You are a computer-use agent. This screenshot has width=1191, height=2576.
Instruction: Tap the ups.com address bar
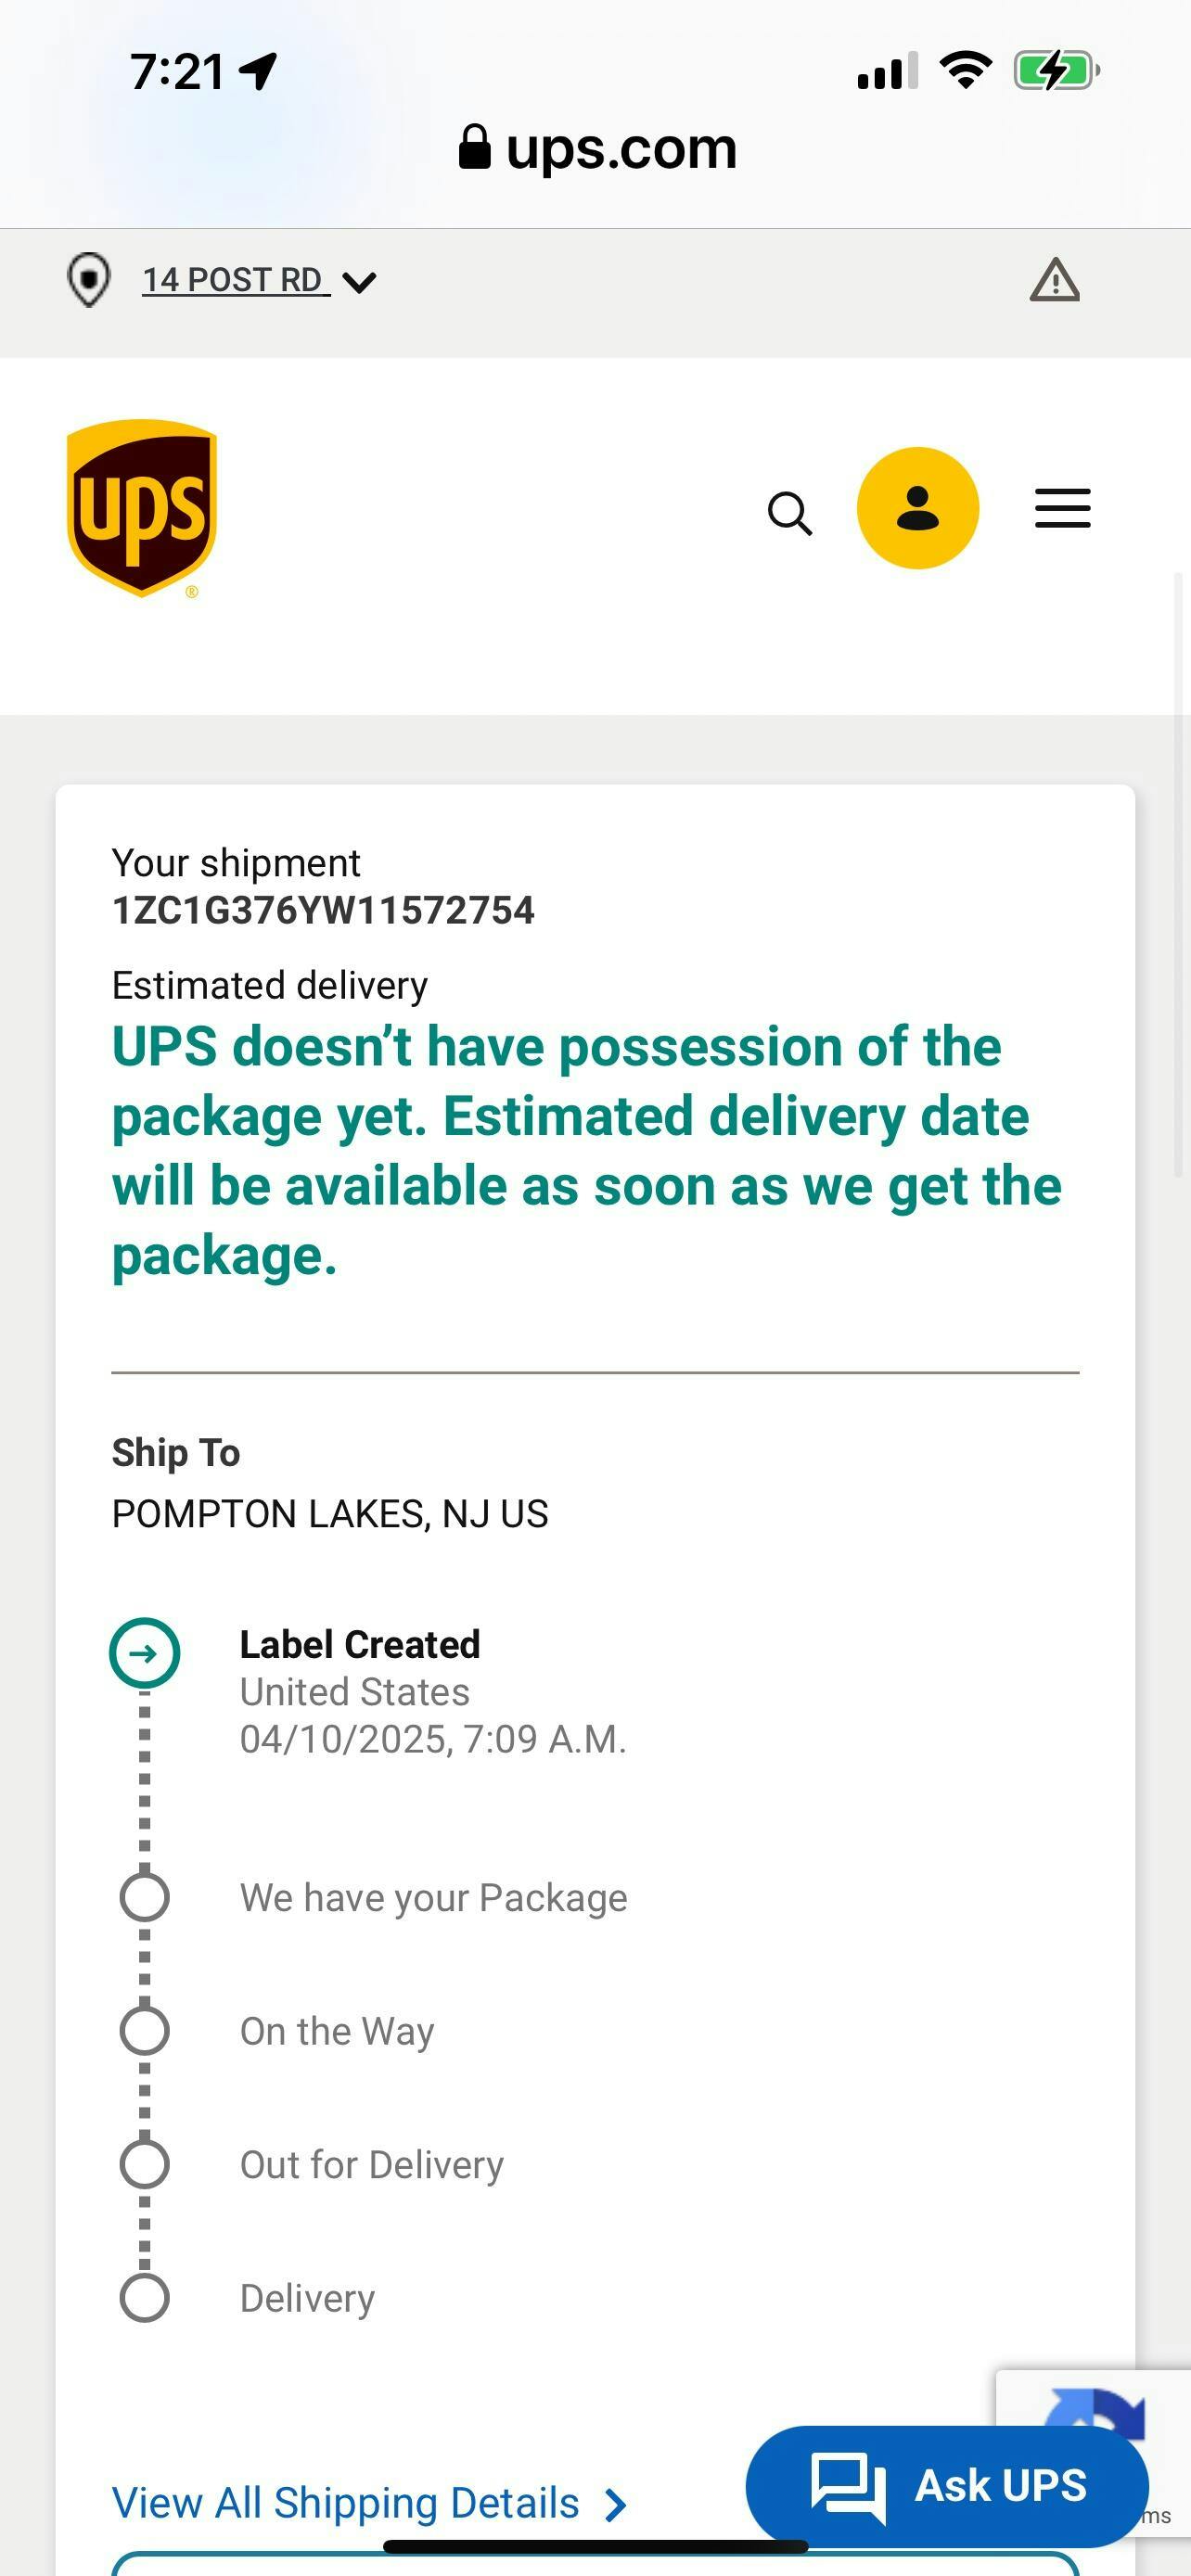pyautogui.click(x=620, y=149)
